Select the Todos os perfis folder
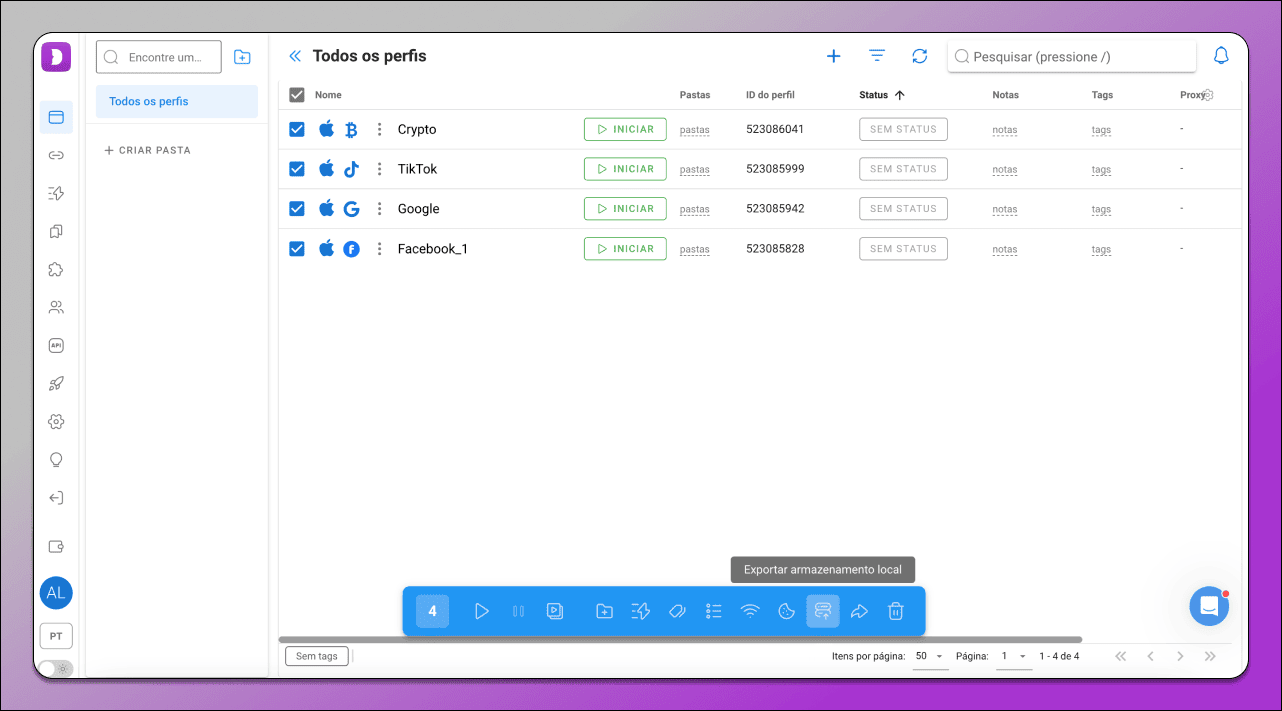Viewport: 1282px width, 711px height. pos(177,101)
